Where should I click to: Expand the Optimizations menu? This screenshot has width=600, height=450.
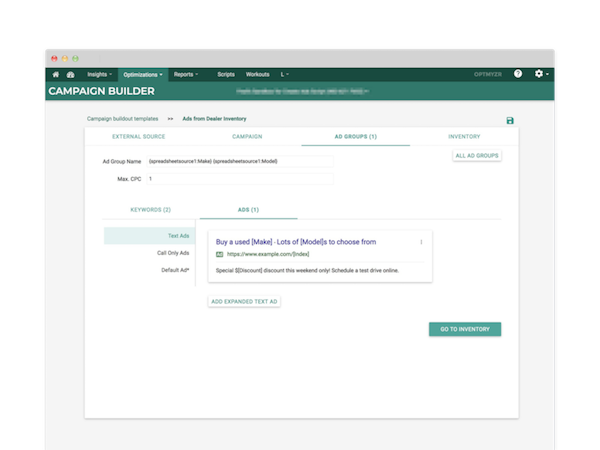[143, 75]
